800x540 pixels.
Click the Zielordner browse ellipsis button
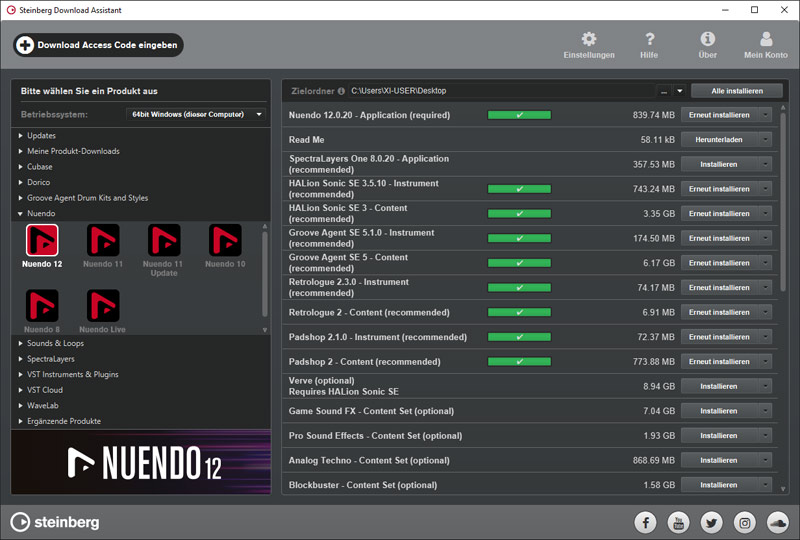point(664,91)
